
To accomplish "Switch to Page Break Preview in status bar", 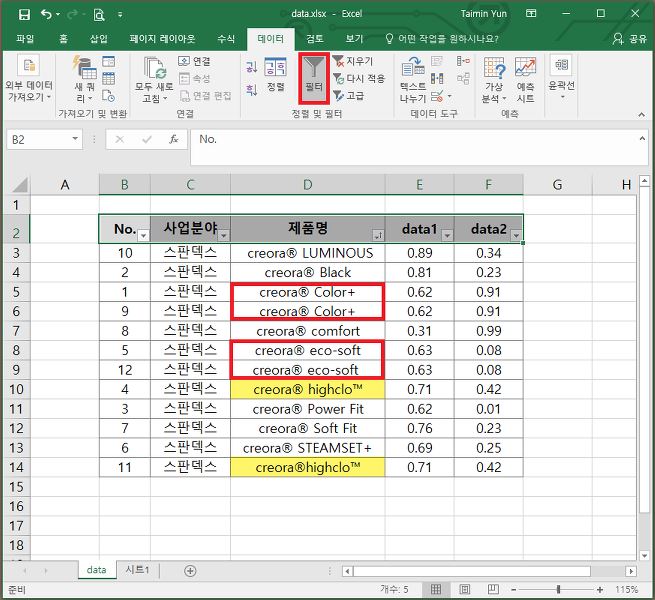I will pos(493,589).
